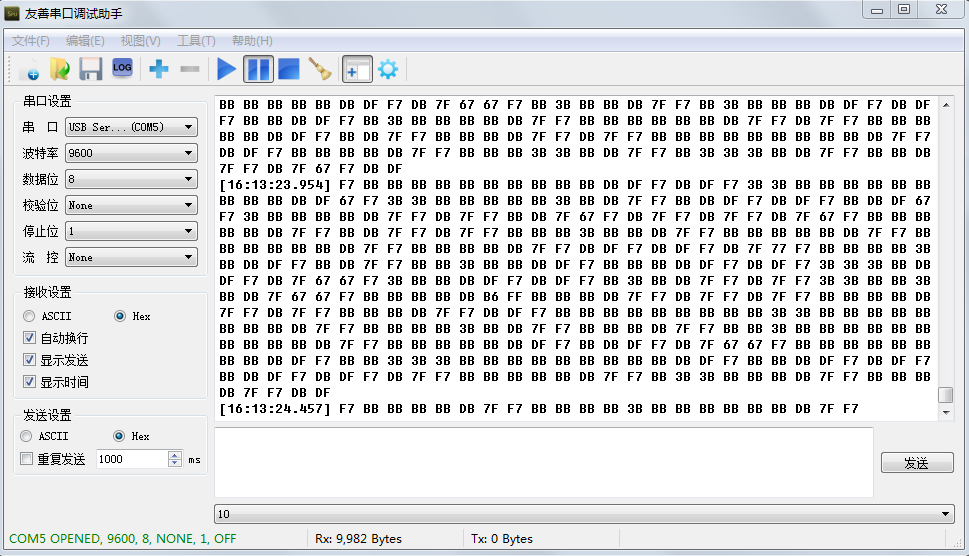The image size is (969, 556).
Task: Click the receive area scrollbar down arrow
Action: [946, 413]
